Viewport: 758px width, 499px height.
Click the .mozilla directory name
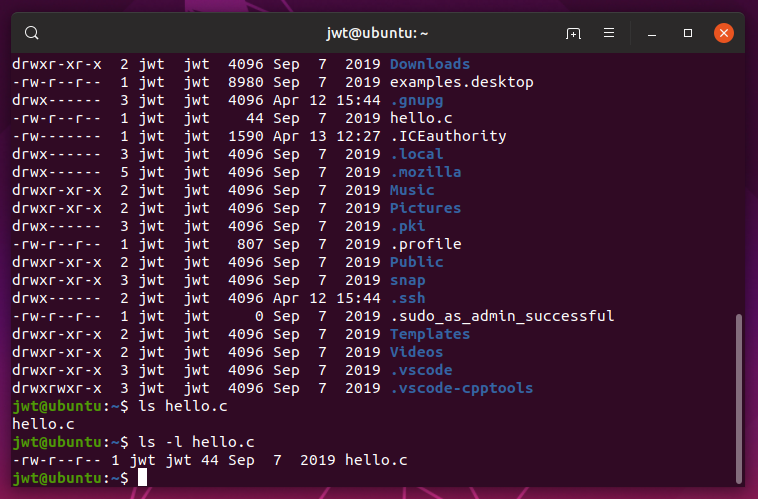pos(425,172)
